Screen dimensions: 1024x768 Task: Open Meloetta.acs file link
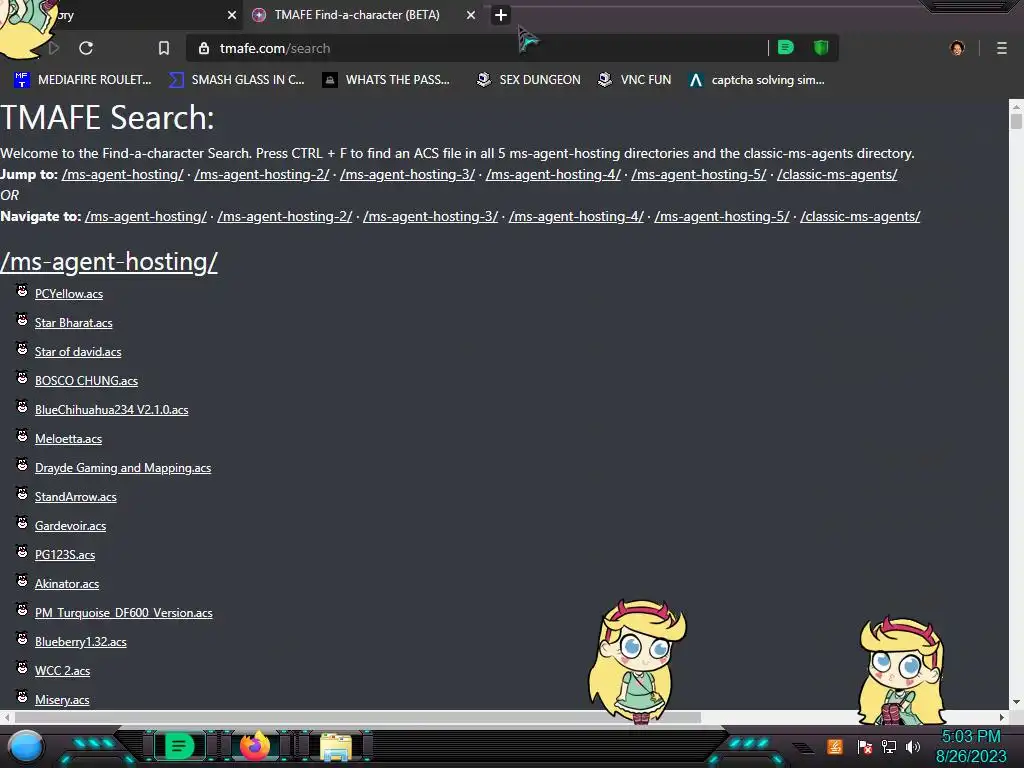tap(68, 439)
